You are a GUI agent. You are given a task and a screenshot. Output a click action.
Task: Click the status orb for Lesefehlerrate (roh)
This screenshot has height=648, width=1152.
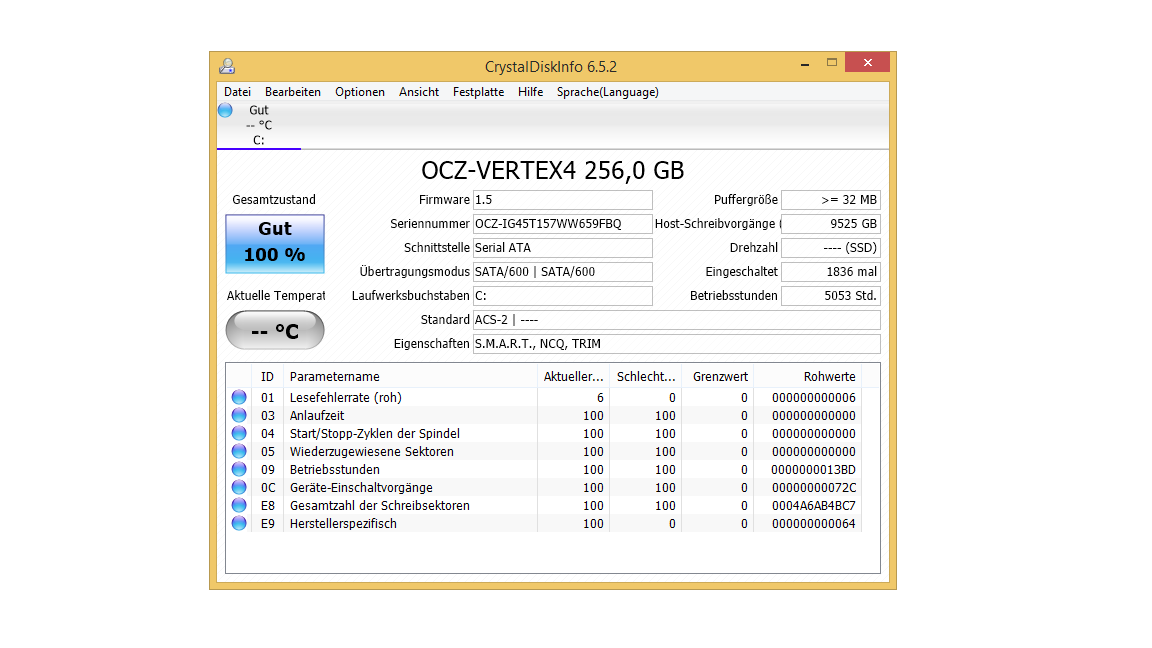239,397
